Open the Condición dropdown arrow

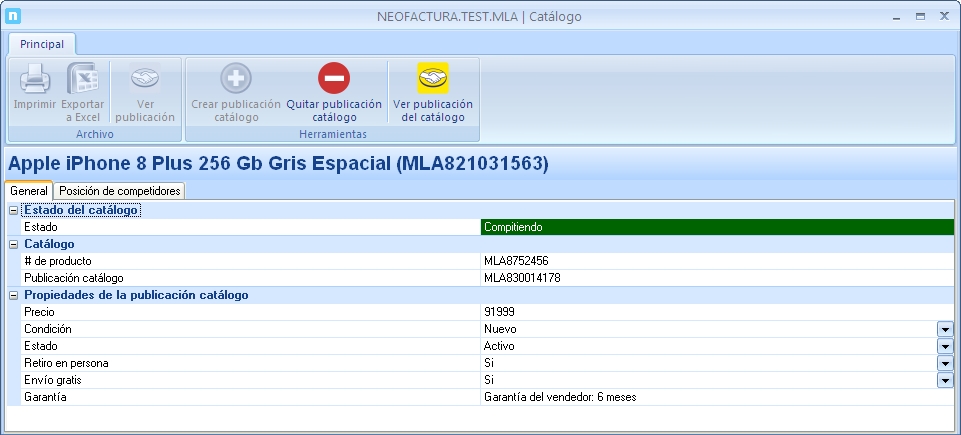(944, 329)
